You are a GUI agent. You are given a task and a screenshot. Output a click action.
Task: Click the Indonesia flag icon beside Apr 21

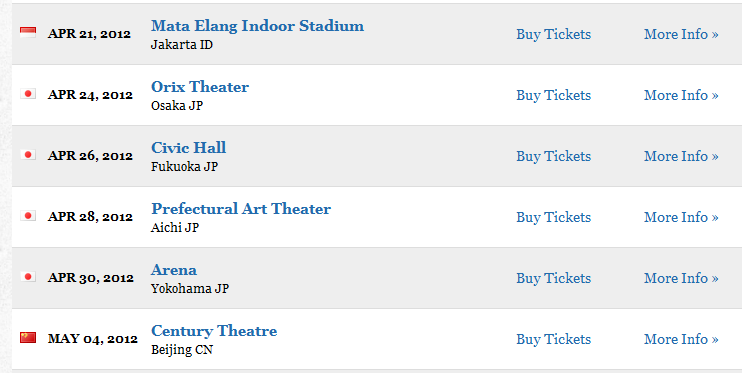pyautogui.click(x=28, y=33)
